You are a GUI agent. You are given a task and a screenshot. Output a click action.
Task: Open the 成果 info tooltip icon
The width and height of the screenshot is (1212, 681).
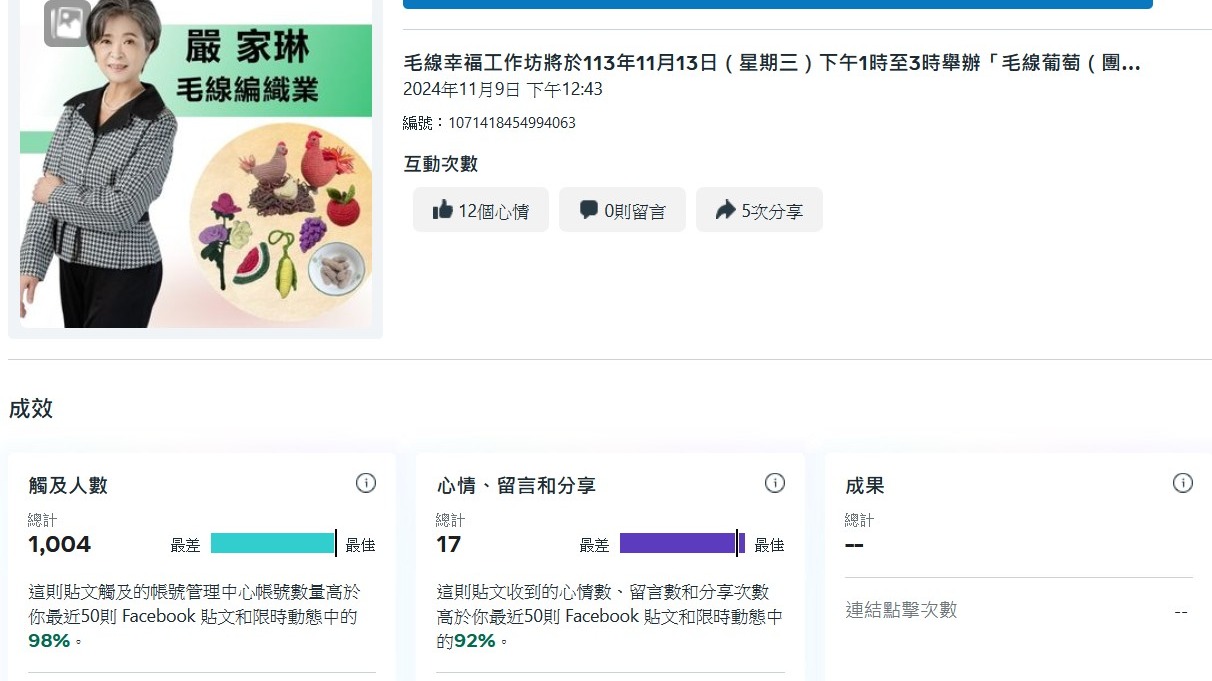(1183, 483)
